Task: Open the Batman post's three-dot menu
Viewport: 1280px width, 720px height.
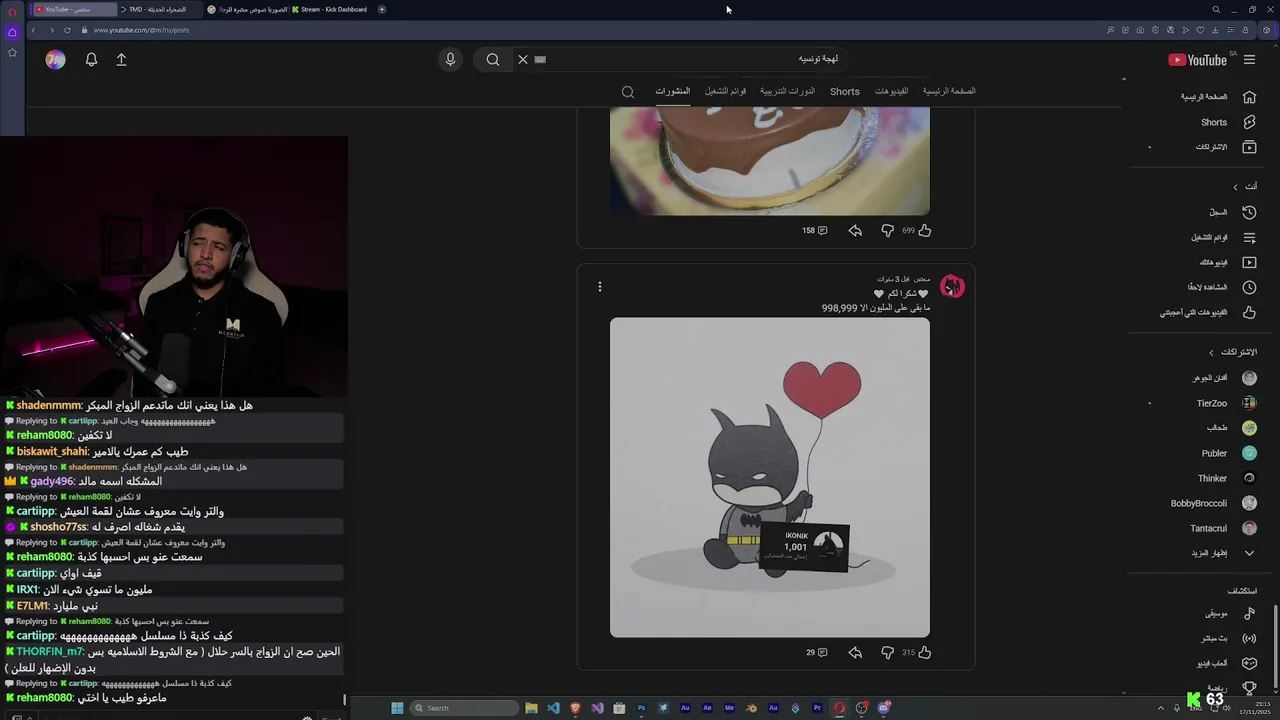Action: (x=599, y=287)
